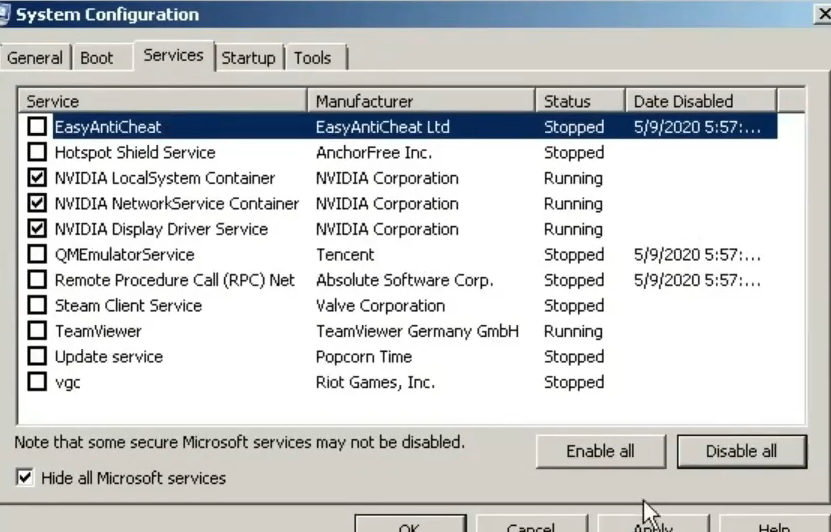Sort by the Manufacturer column header

[421, 101]
